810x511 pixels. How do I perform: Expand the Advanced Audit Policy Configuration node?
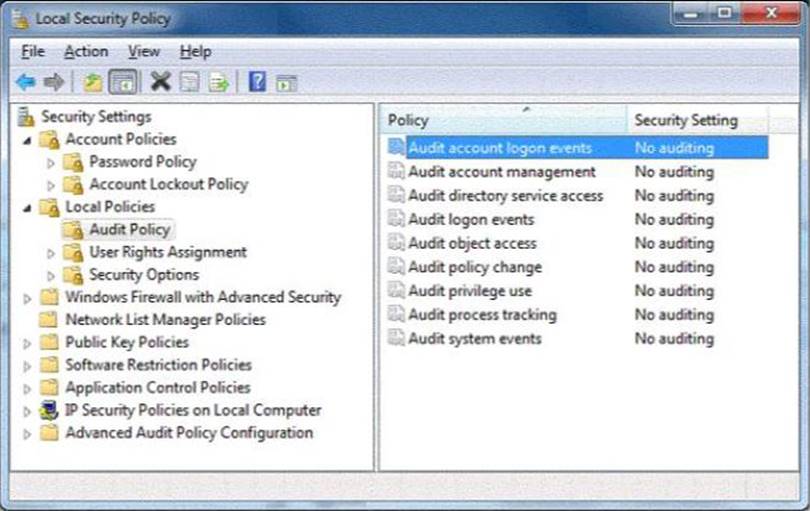point(28,434)
